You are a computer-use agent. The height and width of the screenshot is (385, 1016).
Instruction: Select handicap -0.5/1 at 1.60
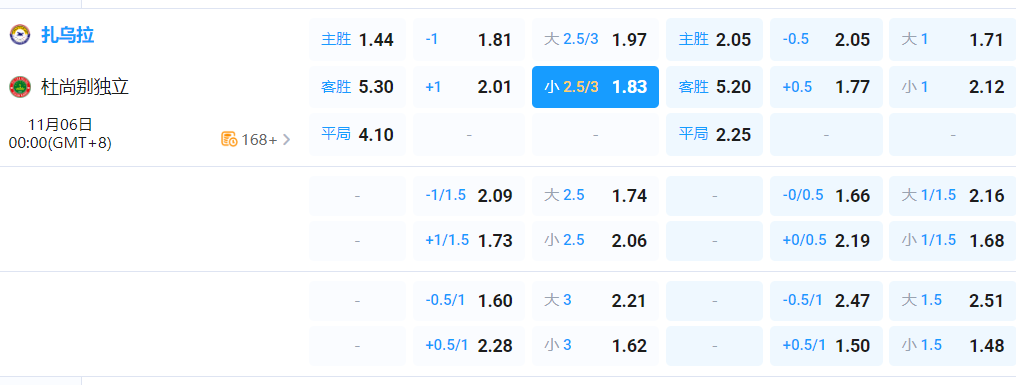(x=469, y=301)
